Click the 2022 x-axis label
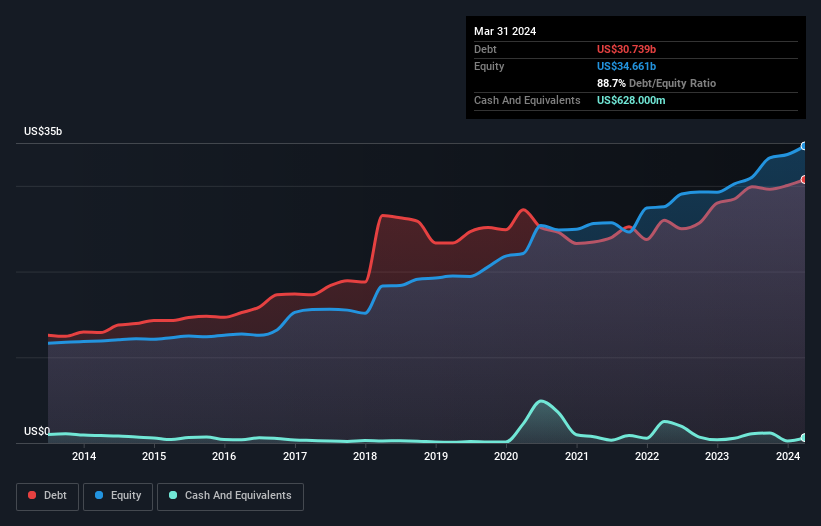Screen dimensions: 821x526 [x=647, y=456]
